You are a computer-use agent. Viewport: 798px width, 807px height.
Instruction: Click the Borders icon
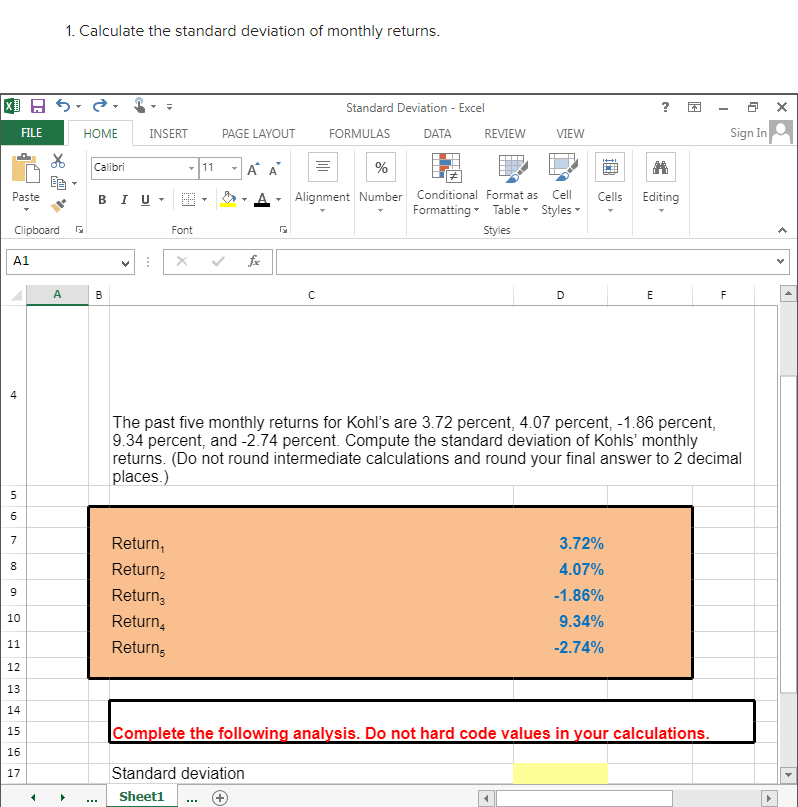click(188, 199)
